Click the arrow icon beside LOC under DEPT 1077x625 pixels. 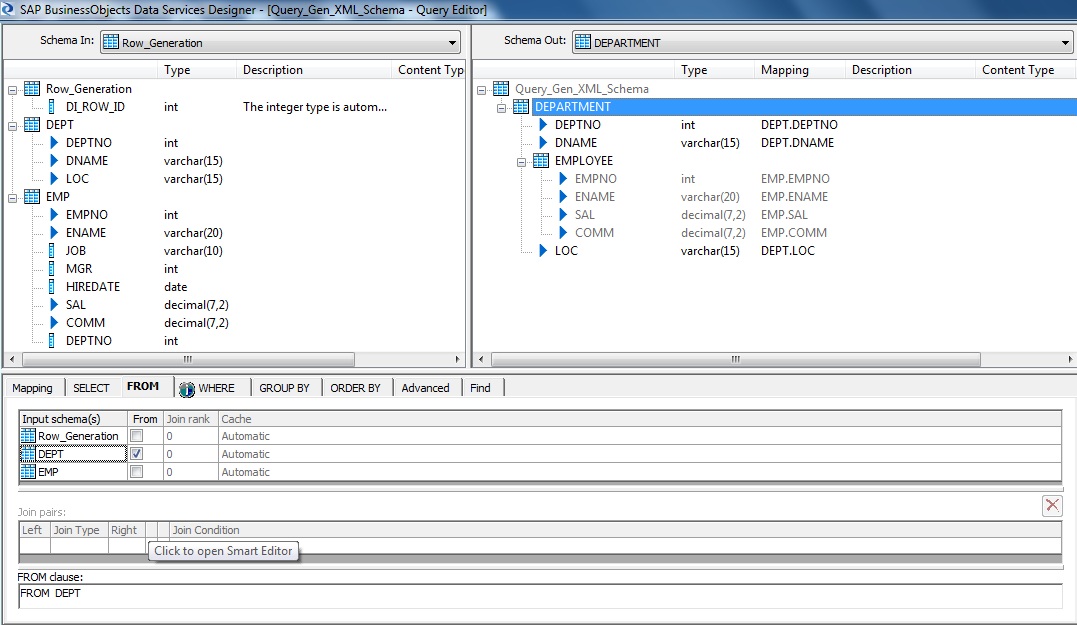tap(54, 179)
